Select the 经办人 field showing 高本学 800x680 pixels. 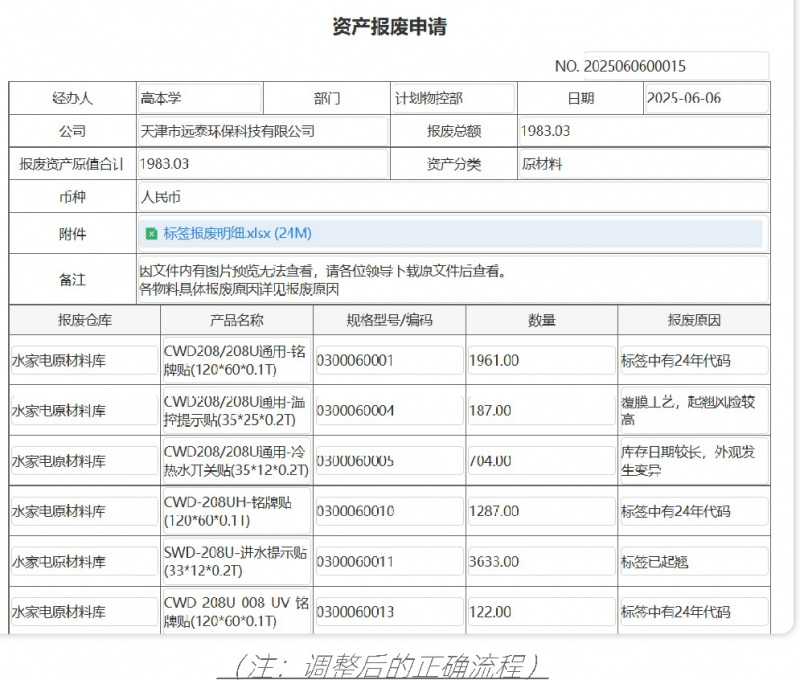[198, 99]
